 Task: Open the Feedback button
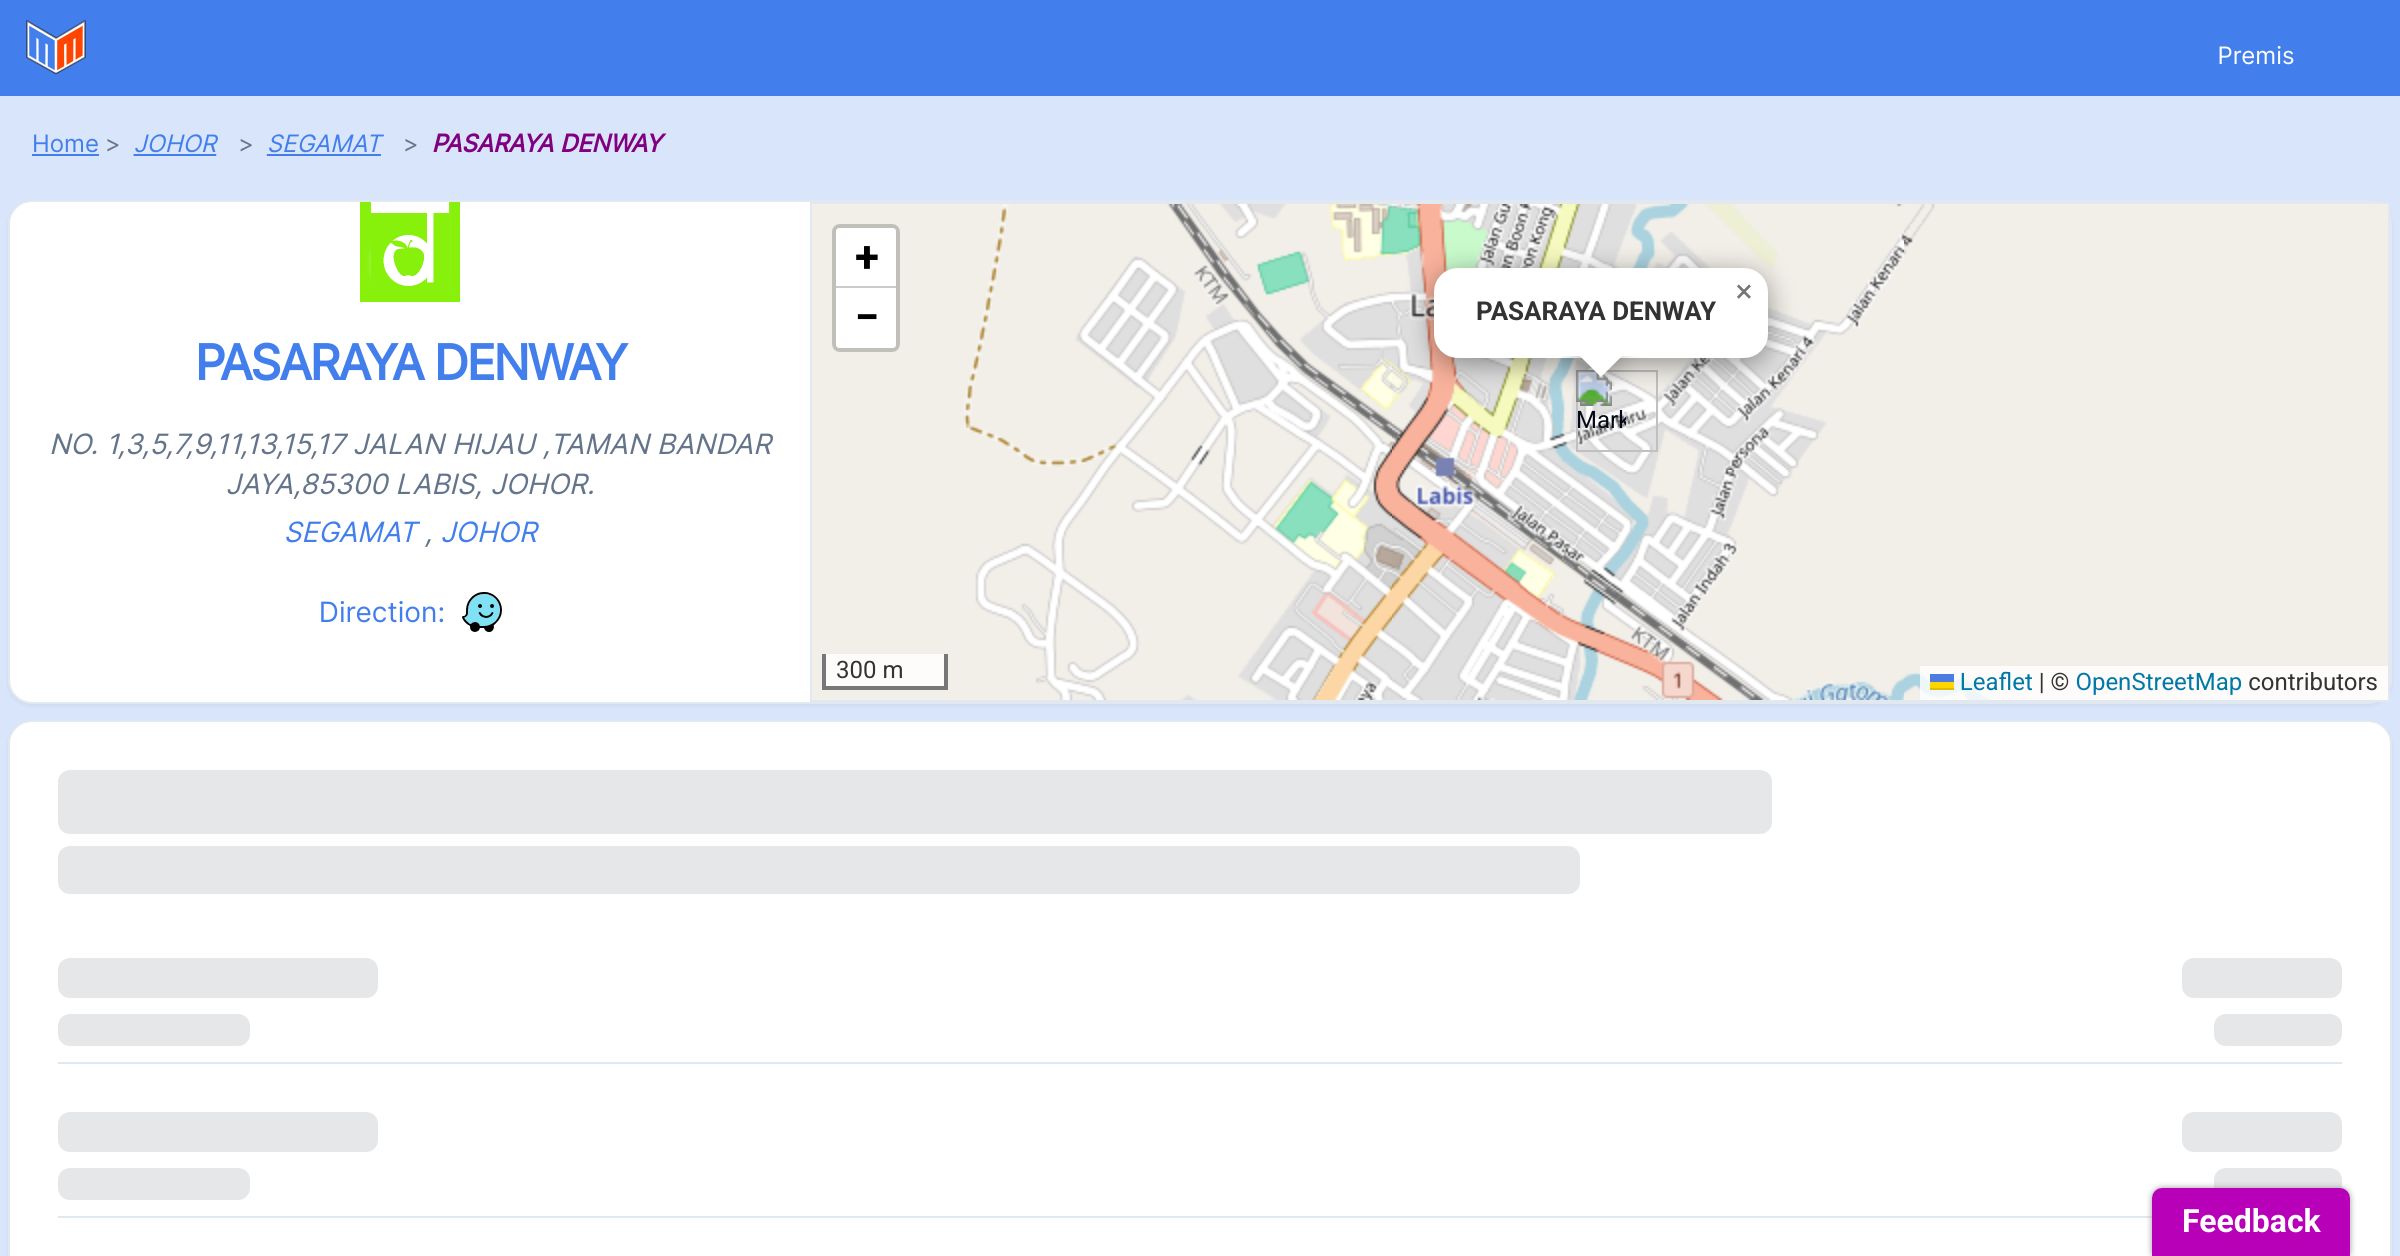[x=2250, y=1220]
